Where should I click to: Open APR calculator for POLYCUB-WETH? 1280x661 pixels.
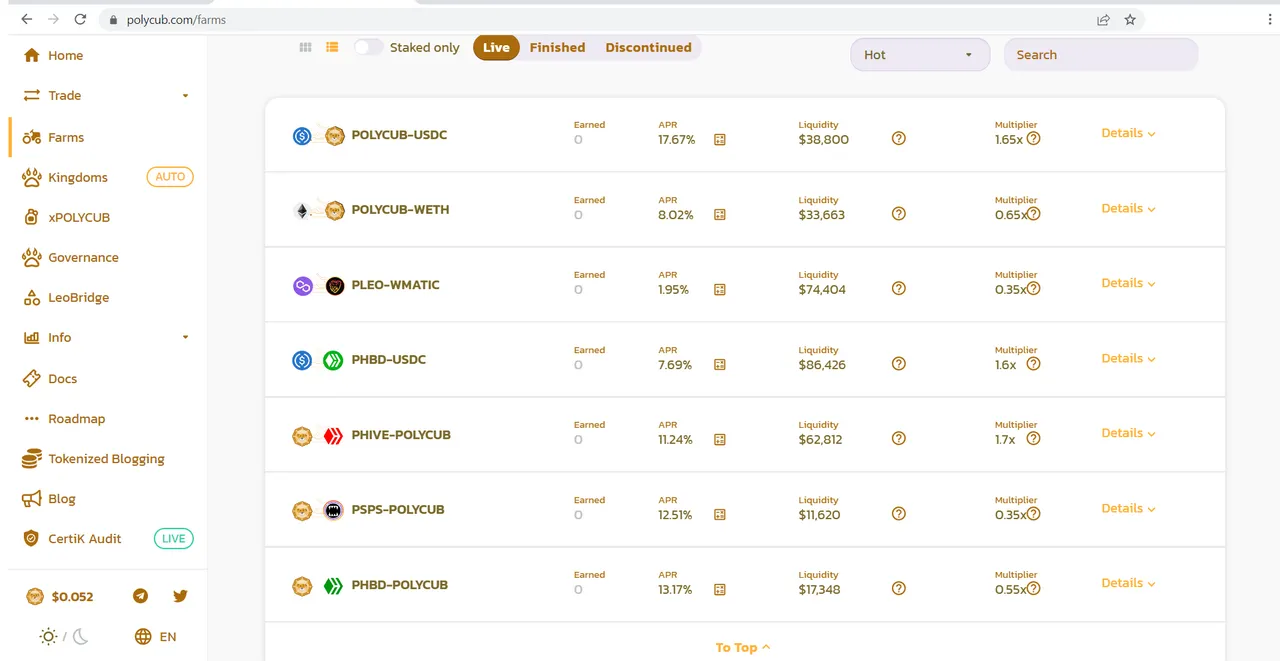point(719,215)
